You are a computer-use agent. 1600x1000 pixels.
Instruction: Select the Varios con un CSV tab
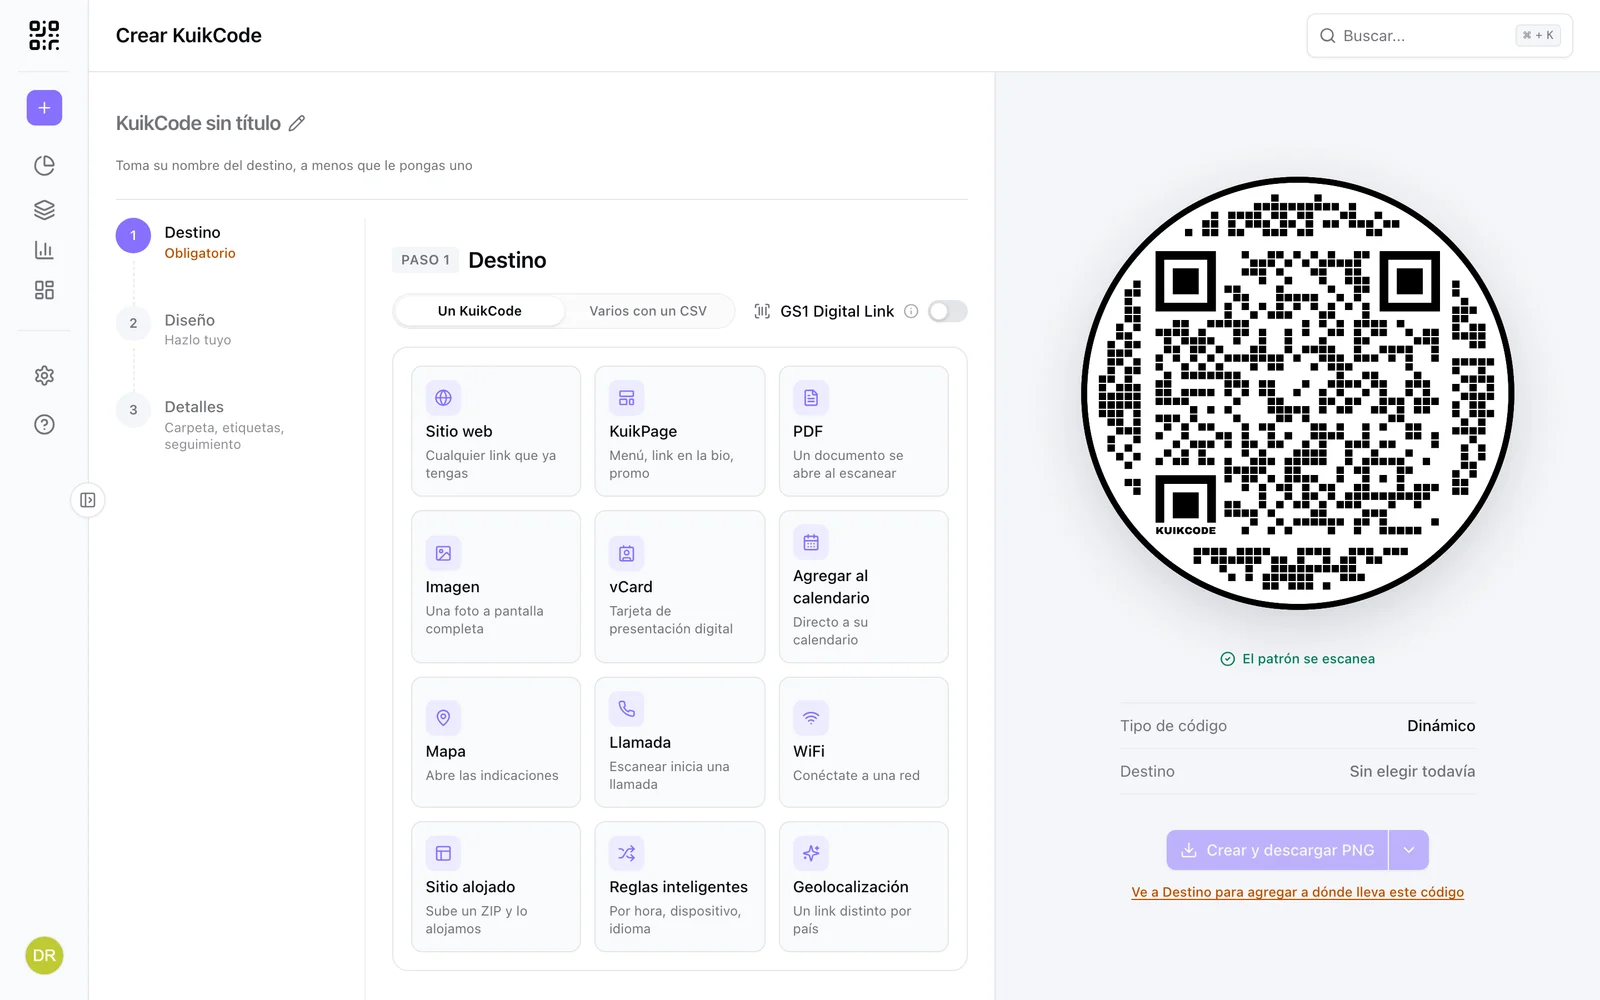[x=648, y=311]
